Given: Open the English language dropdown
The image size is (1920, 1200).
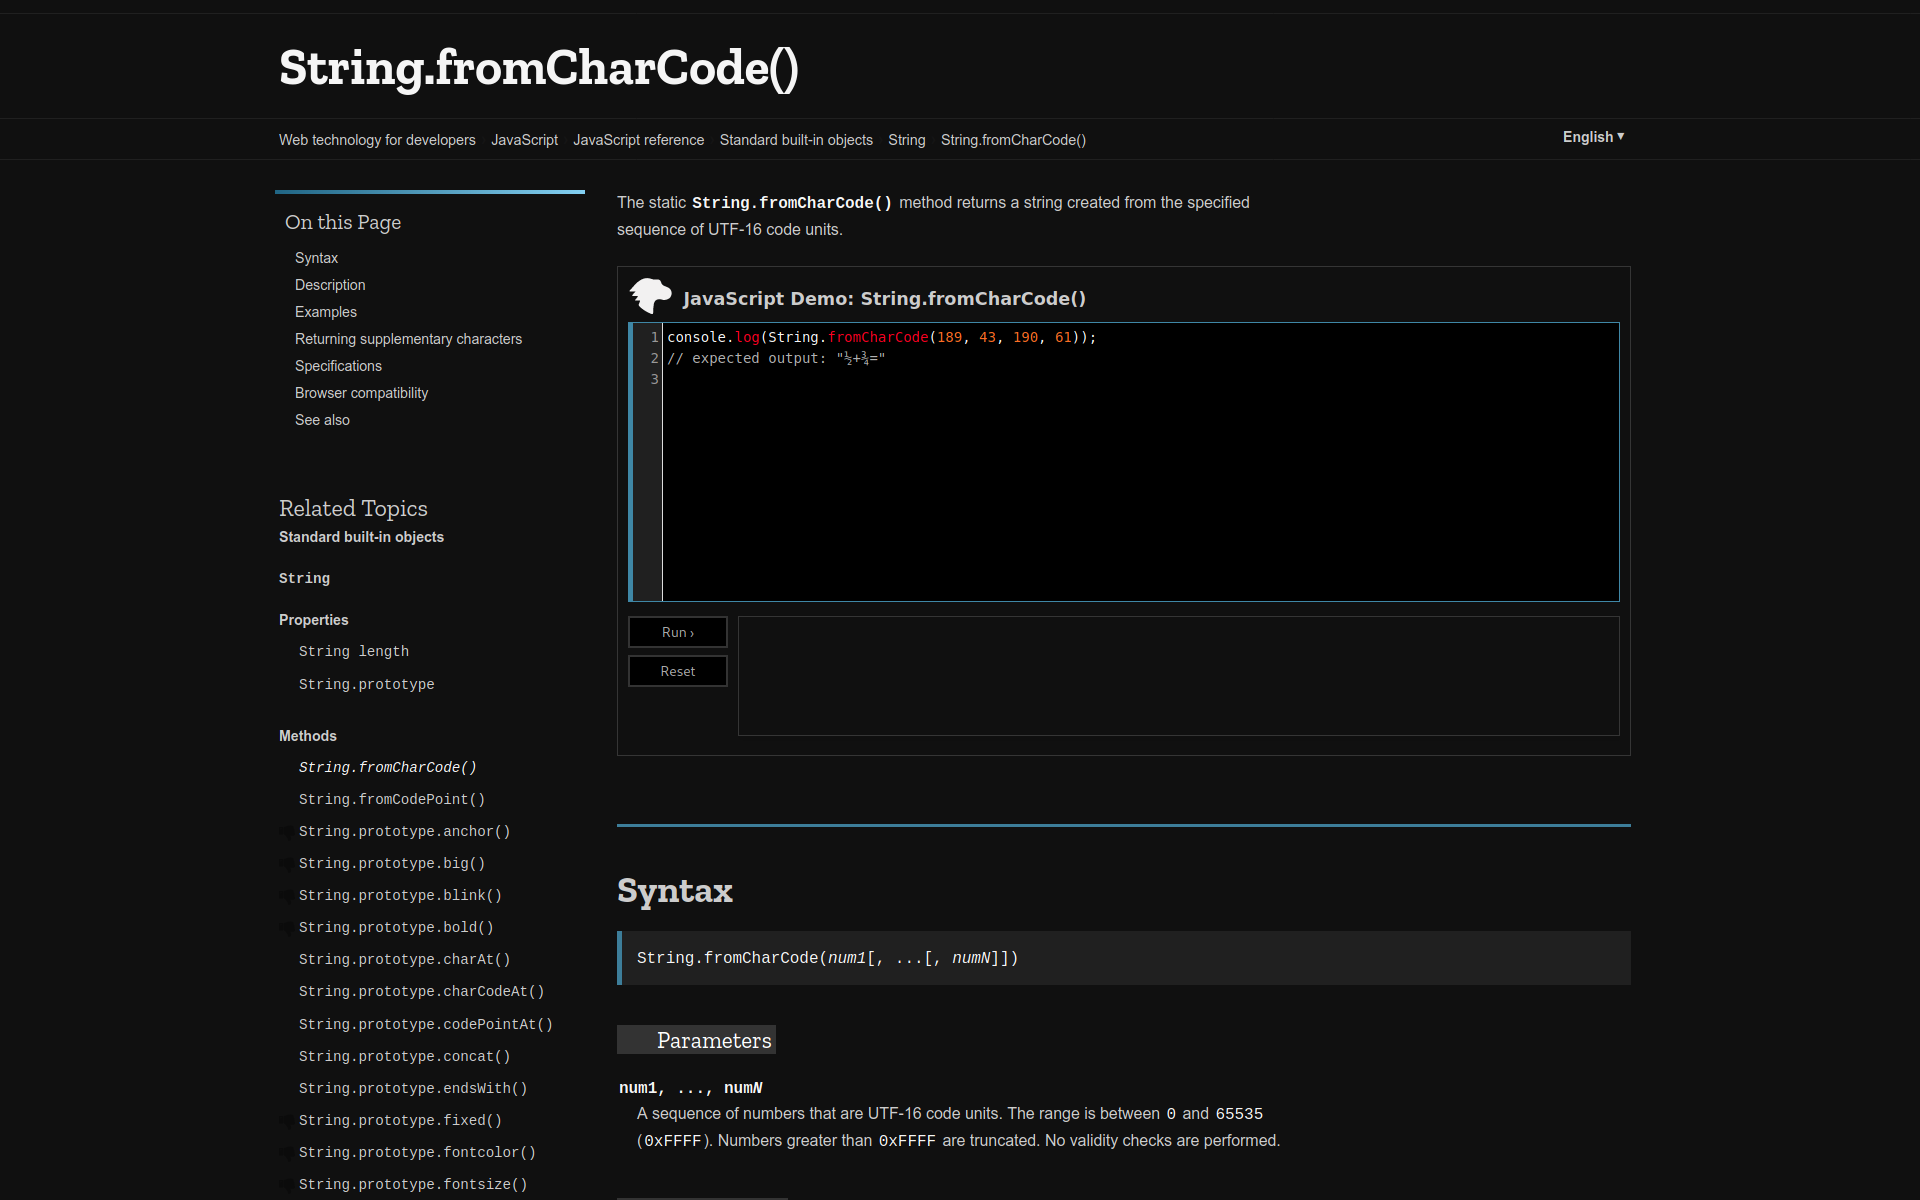Looking at the screenshot, I should coord(1593,137).
